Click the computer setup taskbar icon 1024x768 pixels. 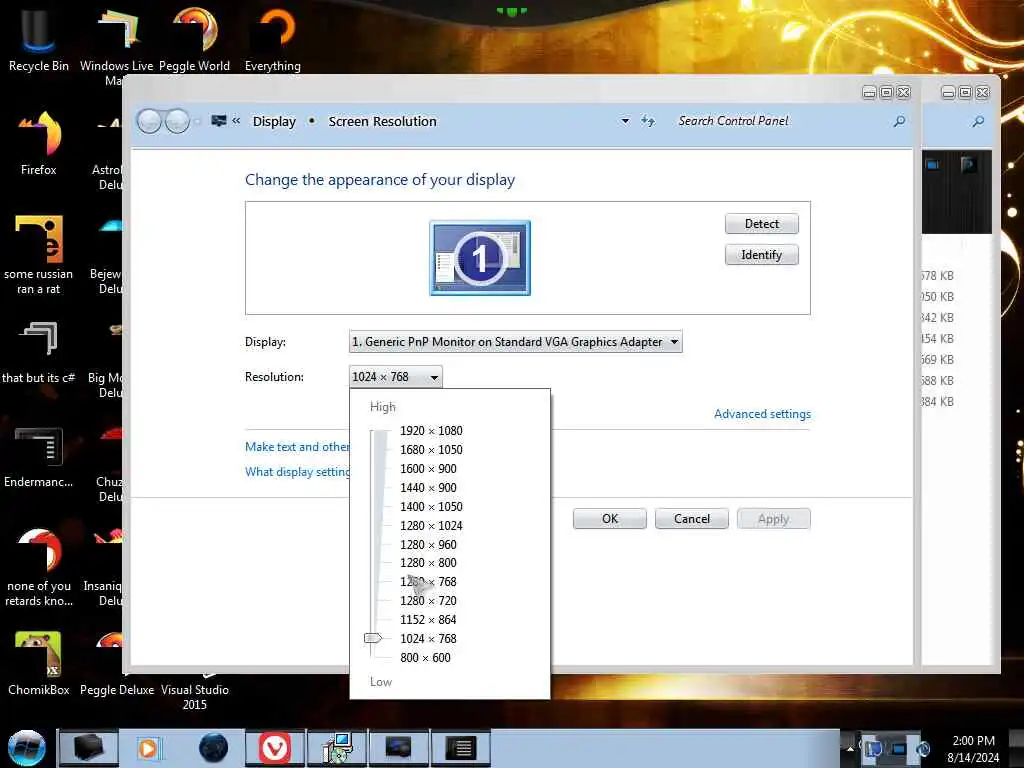point(337,748)
